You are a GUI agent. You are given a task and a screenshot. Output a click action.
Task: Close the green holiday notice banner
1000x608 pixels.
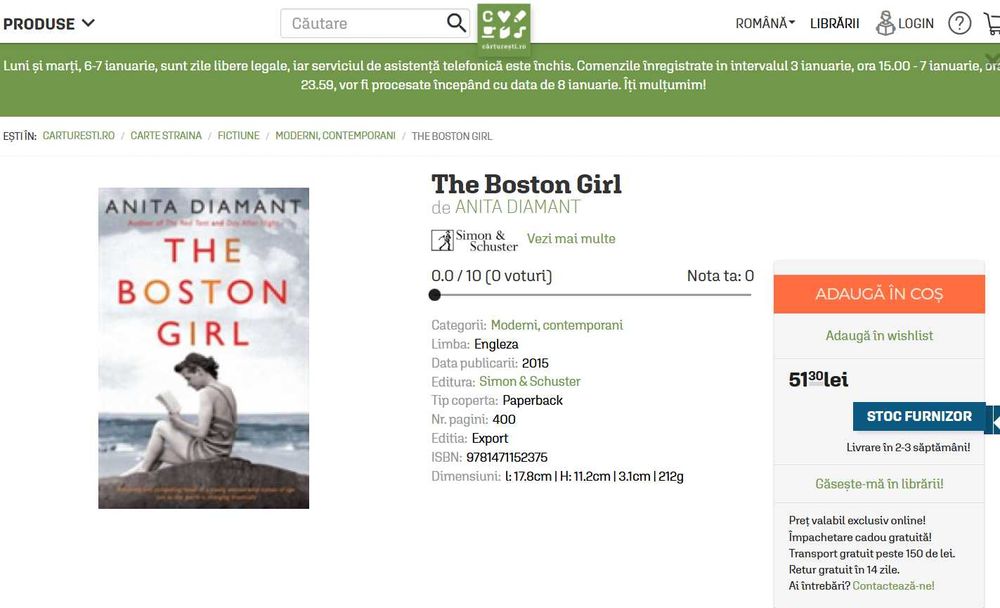pyautogui.click(x=992, y=57)
